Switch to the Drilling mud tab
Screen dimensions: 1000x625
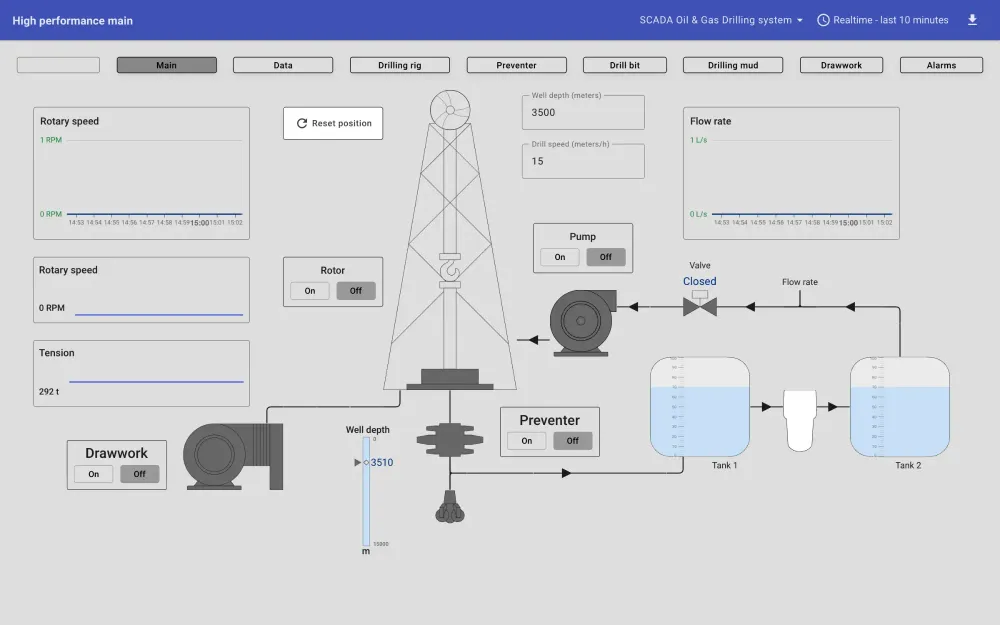[733, 65]
